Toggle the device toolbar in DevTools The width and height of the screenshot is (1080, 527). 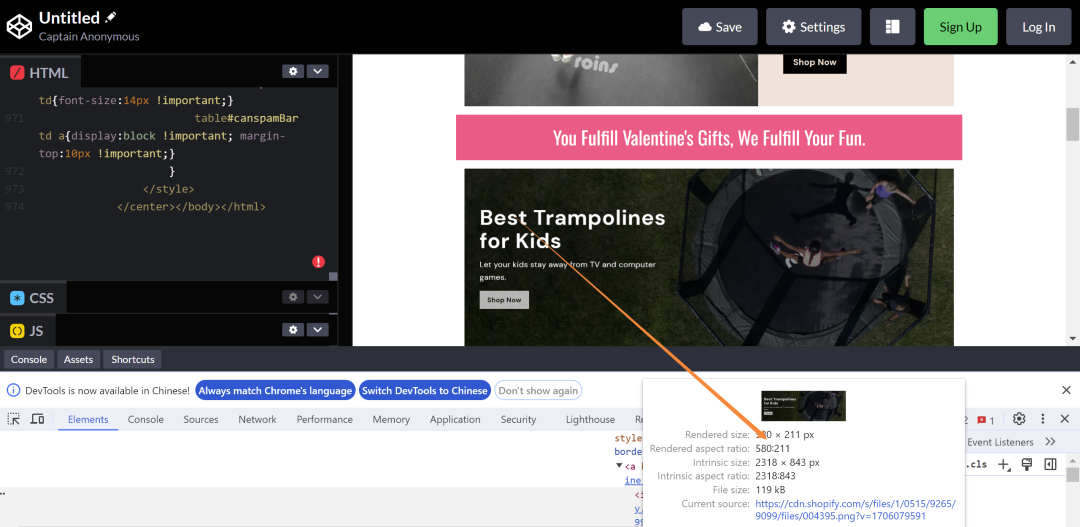click(x=37, y=419)
